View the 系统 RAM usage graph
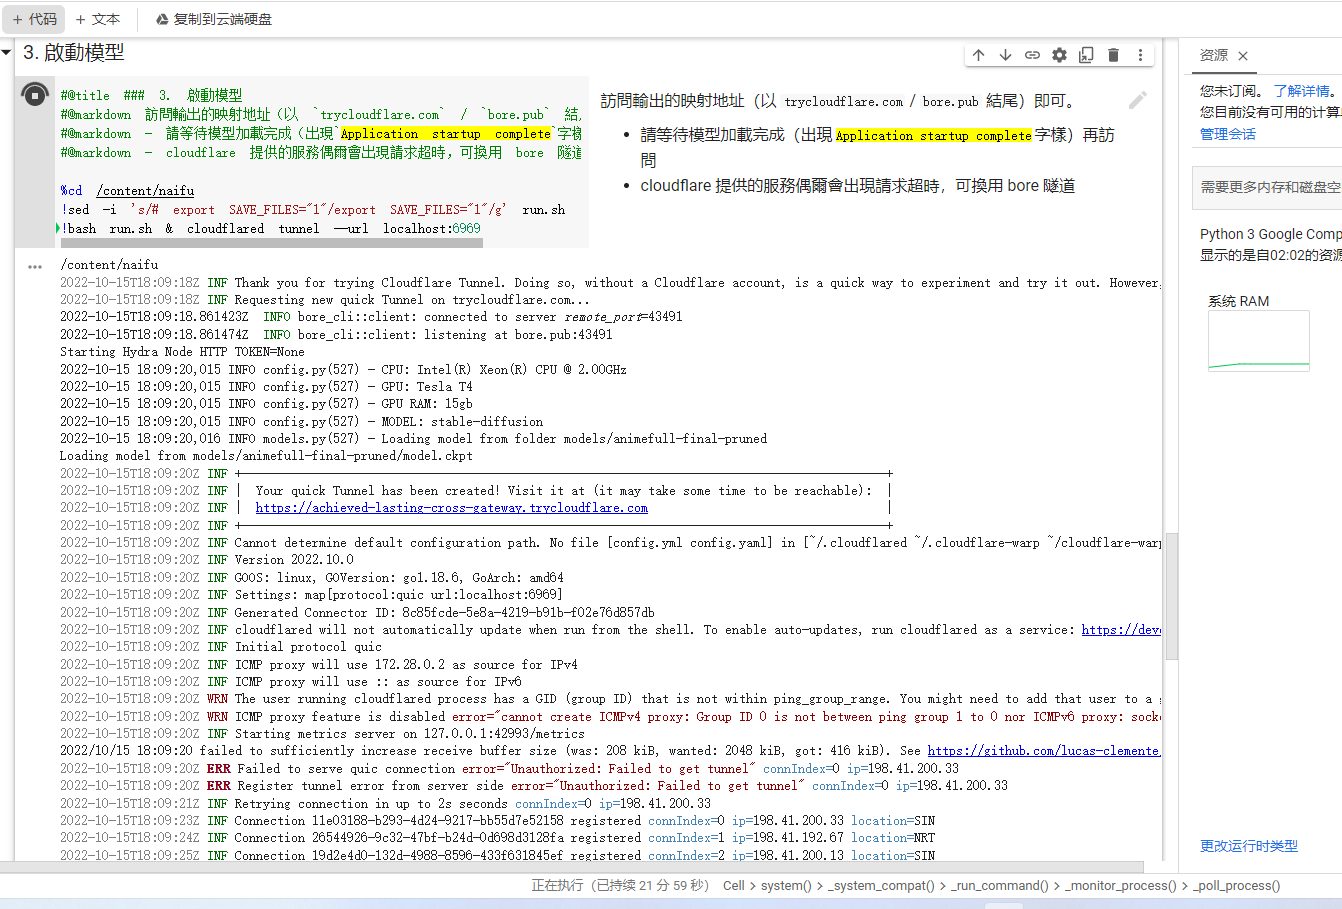This screenshot has height=909, width=1342. (1258, 340)
